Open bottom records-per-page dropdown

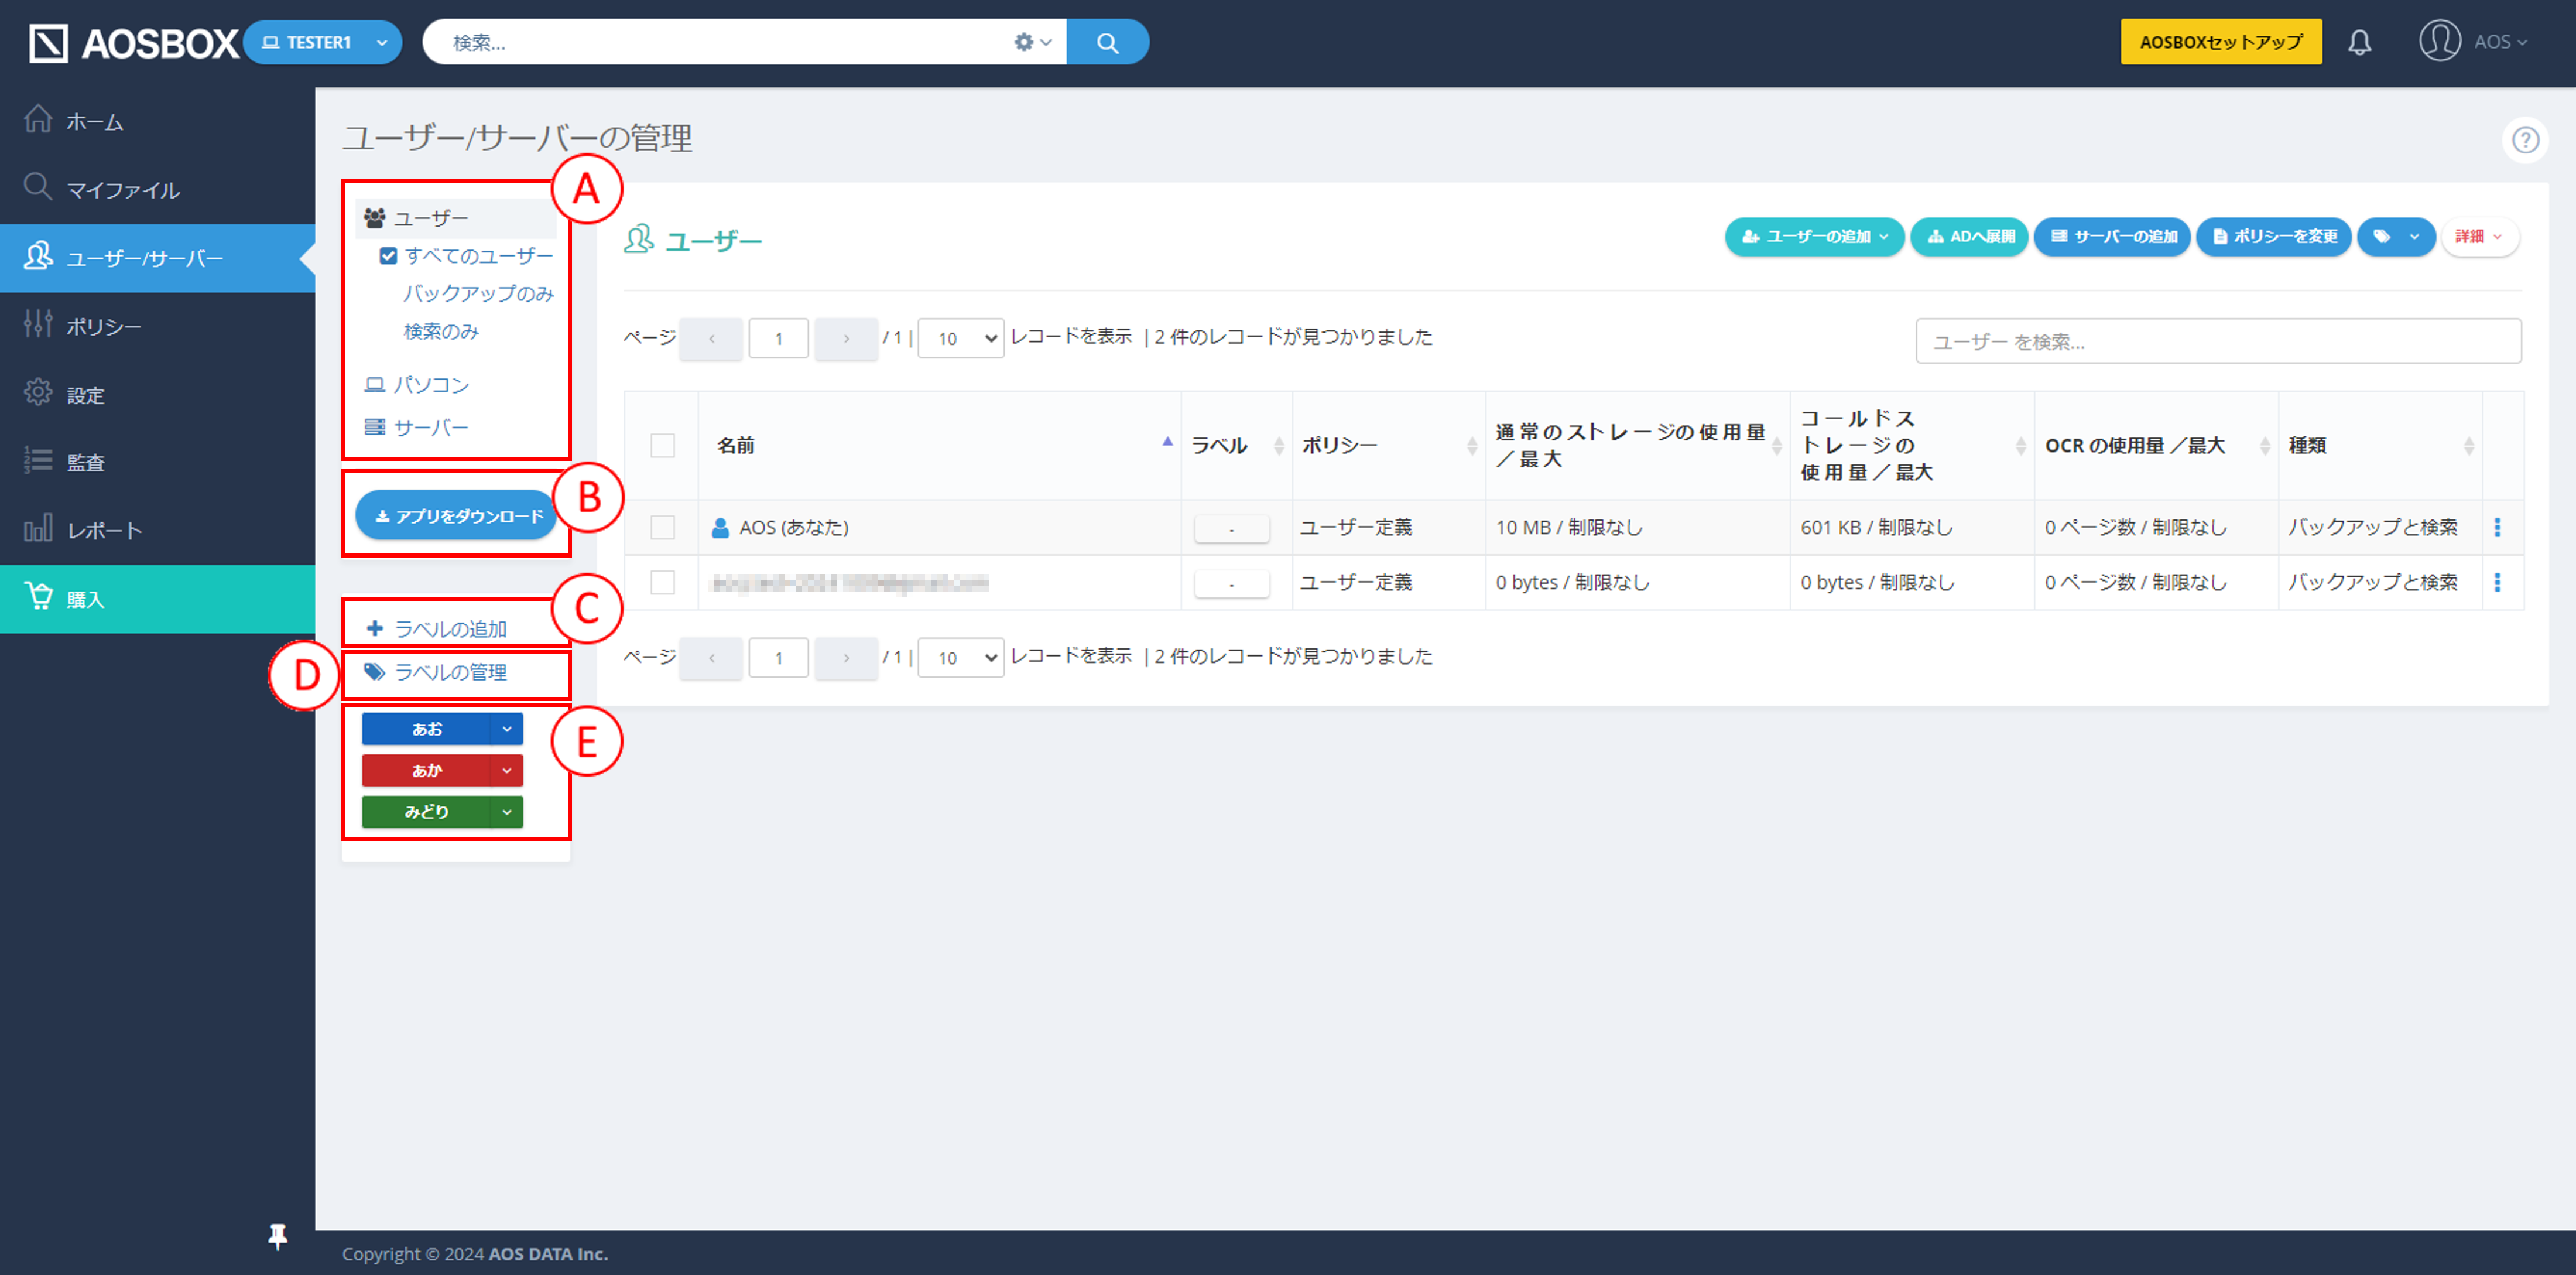pyautogui.click(x=960, y=658)
